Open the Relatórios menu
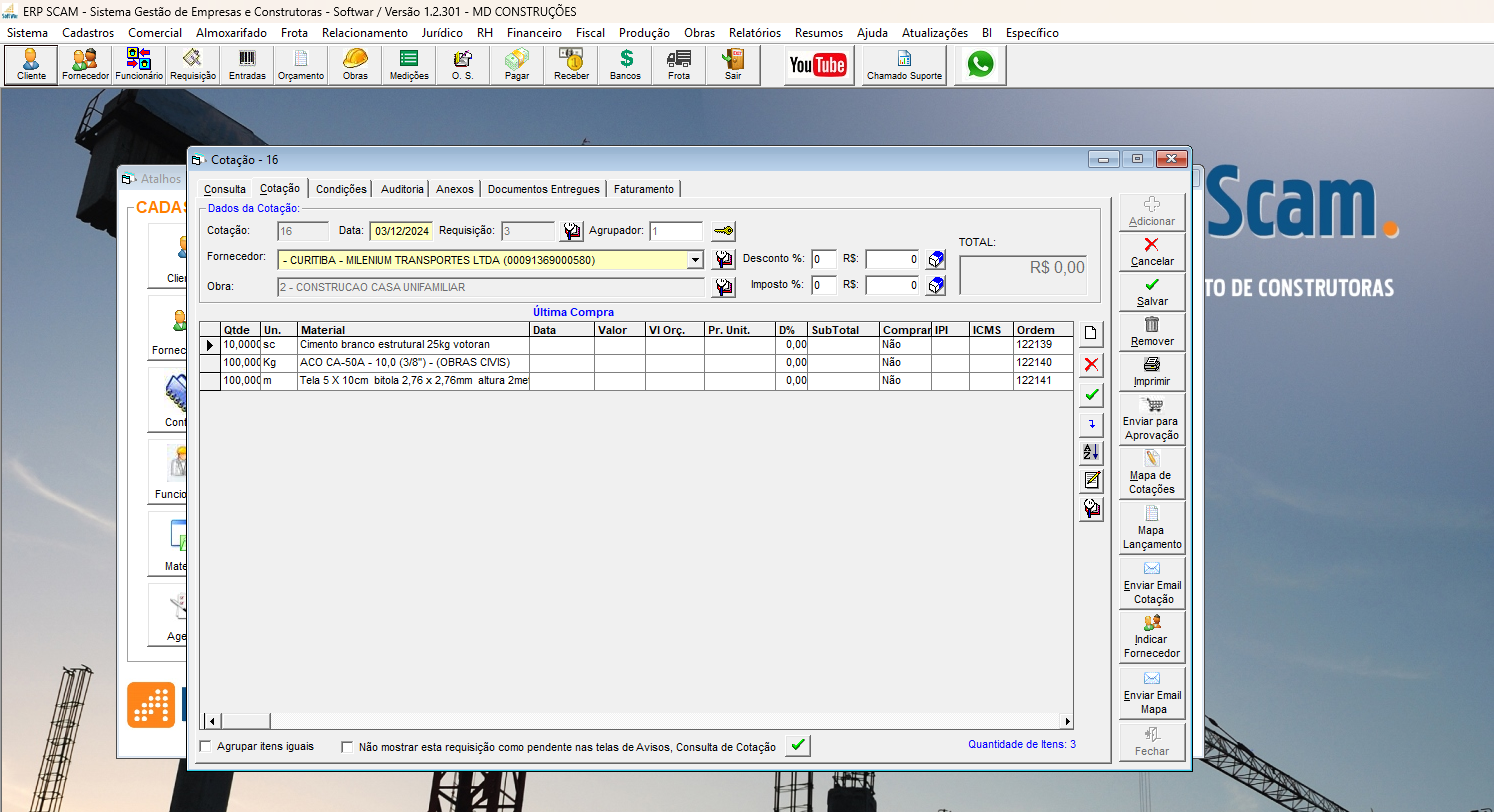This screenshot has width=1494, height=812. point(754,33)
